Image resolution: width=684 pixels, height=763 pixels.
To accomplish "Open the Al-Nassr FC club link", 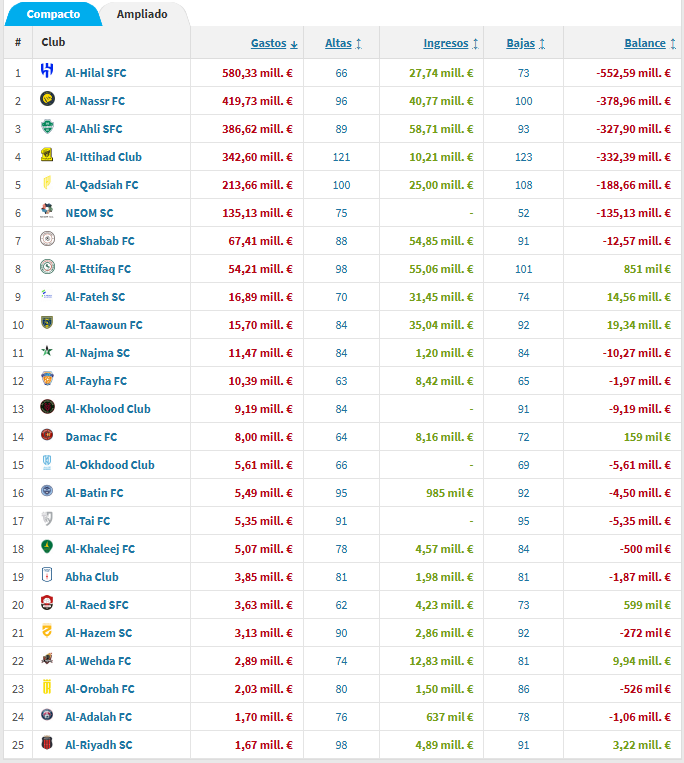I will coord(95,101).
